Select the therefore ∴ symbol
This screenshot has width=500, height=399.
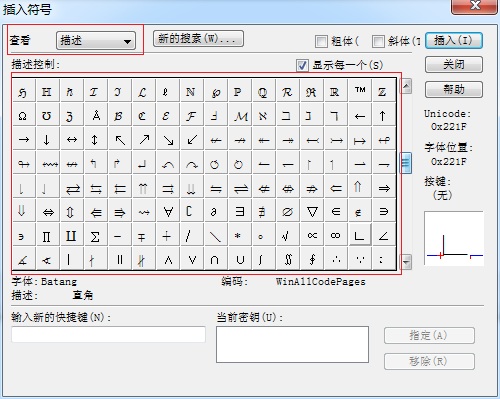pos(336,259)
